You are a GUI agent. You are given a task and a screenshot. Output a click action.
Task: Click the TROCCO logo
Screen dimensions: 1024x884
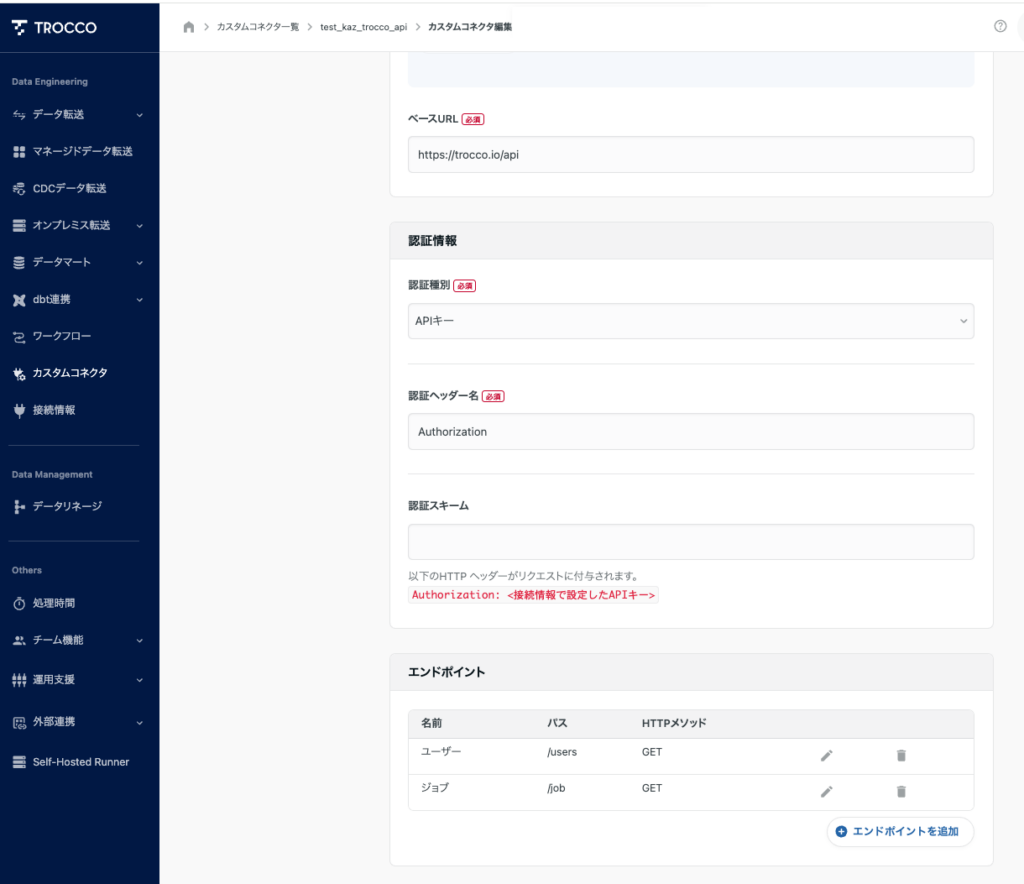tap(55, 27)
